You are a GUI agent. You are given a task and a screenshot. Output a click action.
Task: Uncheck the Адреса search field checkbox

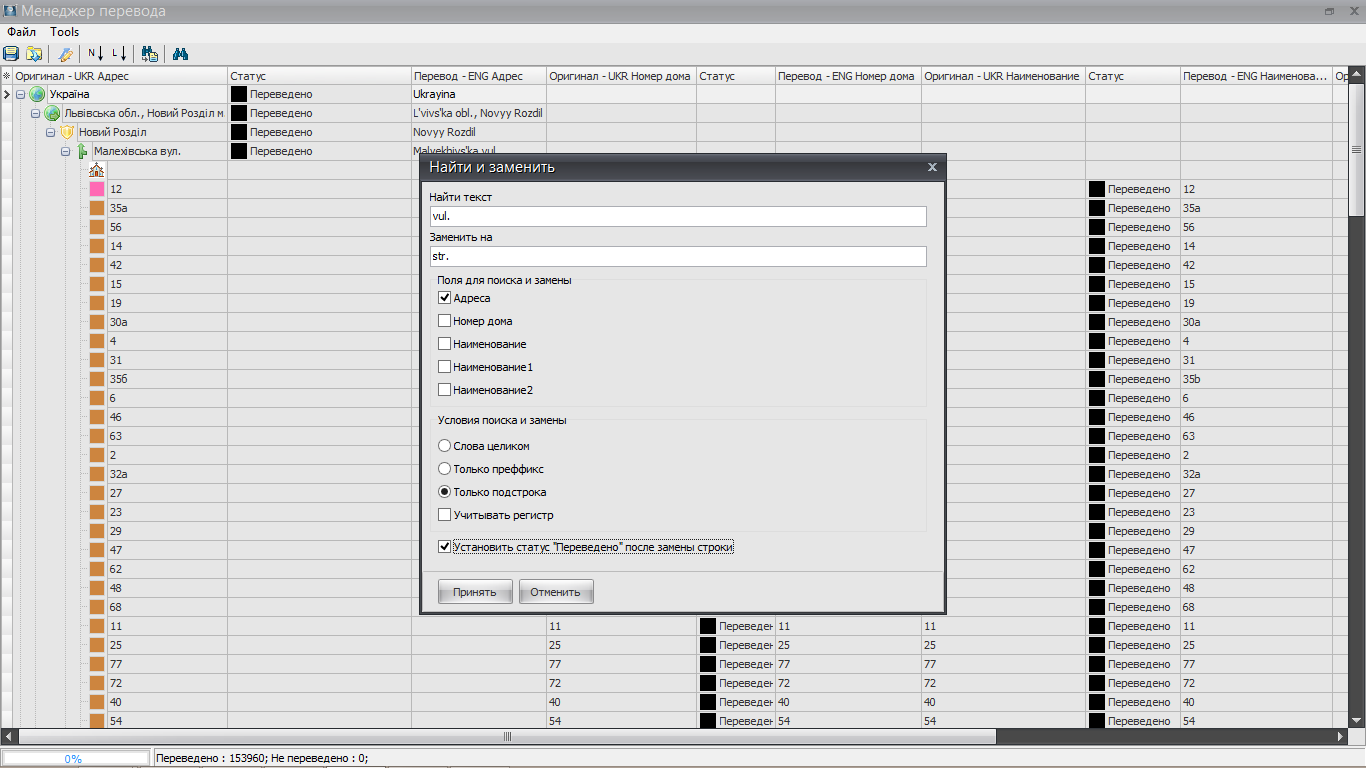click(445, 298)
